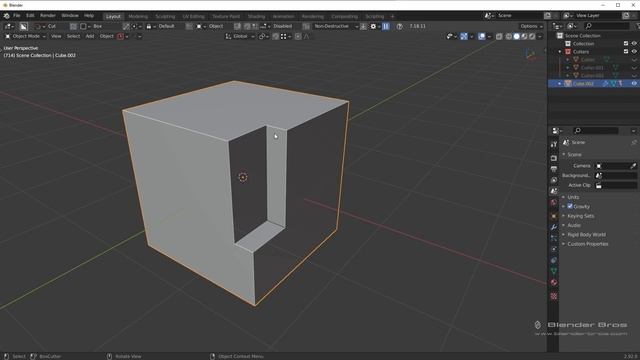The image size is (640, 360).
Task: Open the Options dropdown in header
Action: (531, 26)
